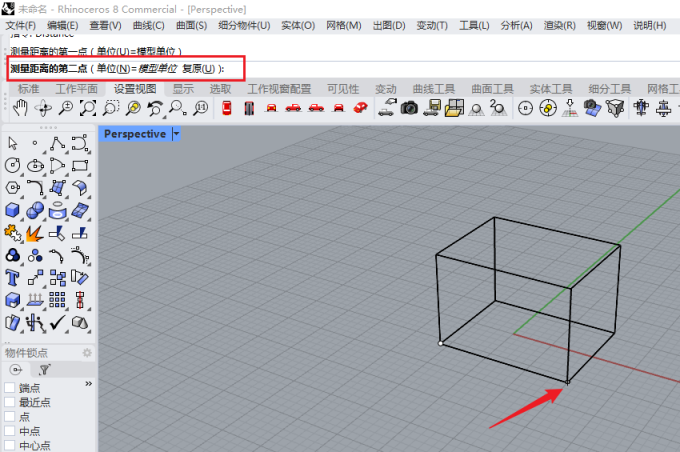This screenshot has height=452, width=680.
Task: Open the Perspective viewport dropdown arrow
Action: tap(177, 134)
